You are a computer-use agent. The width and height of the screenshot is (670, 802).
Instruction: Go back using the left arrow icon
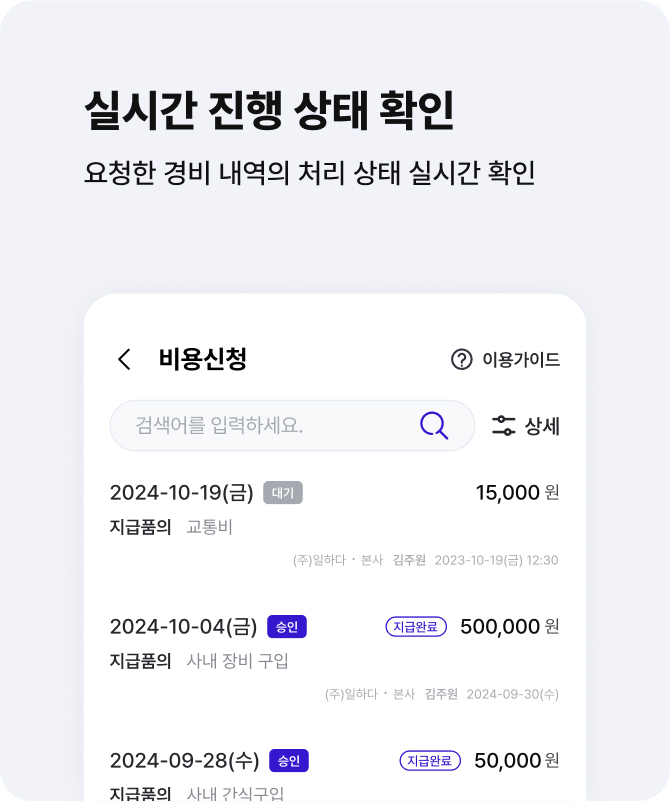coord(124,359)
